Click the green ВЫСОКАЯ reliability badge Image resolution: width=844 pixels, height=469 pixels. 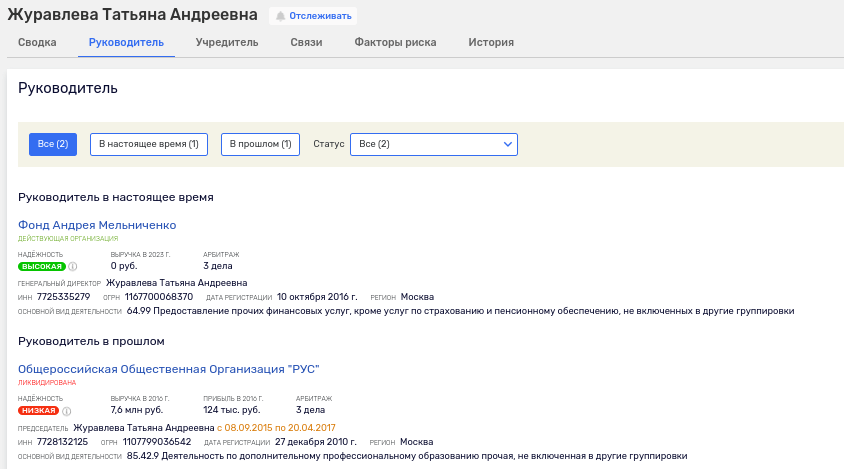pyautogui.click(x=41, y=267)
